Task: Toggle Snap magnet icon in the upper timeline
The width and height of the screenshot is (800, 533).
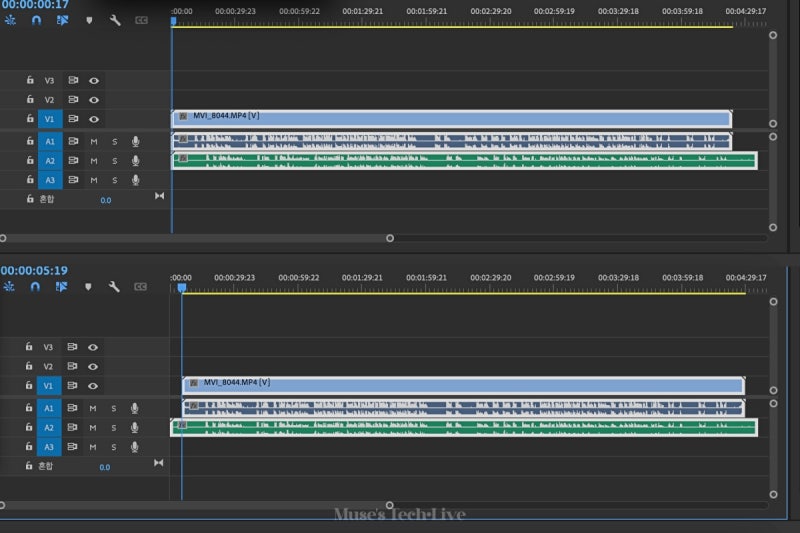Action: point(37,20)
